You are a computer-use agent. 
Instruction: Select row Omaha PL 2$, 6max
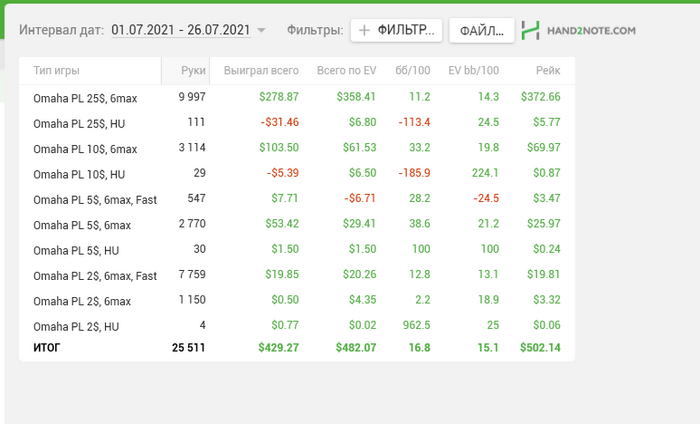[x=297, y=301]
